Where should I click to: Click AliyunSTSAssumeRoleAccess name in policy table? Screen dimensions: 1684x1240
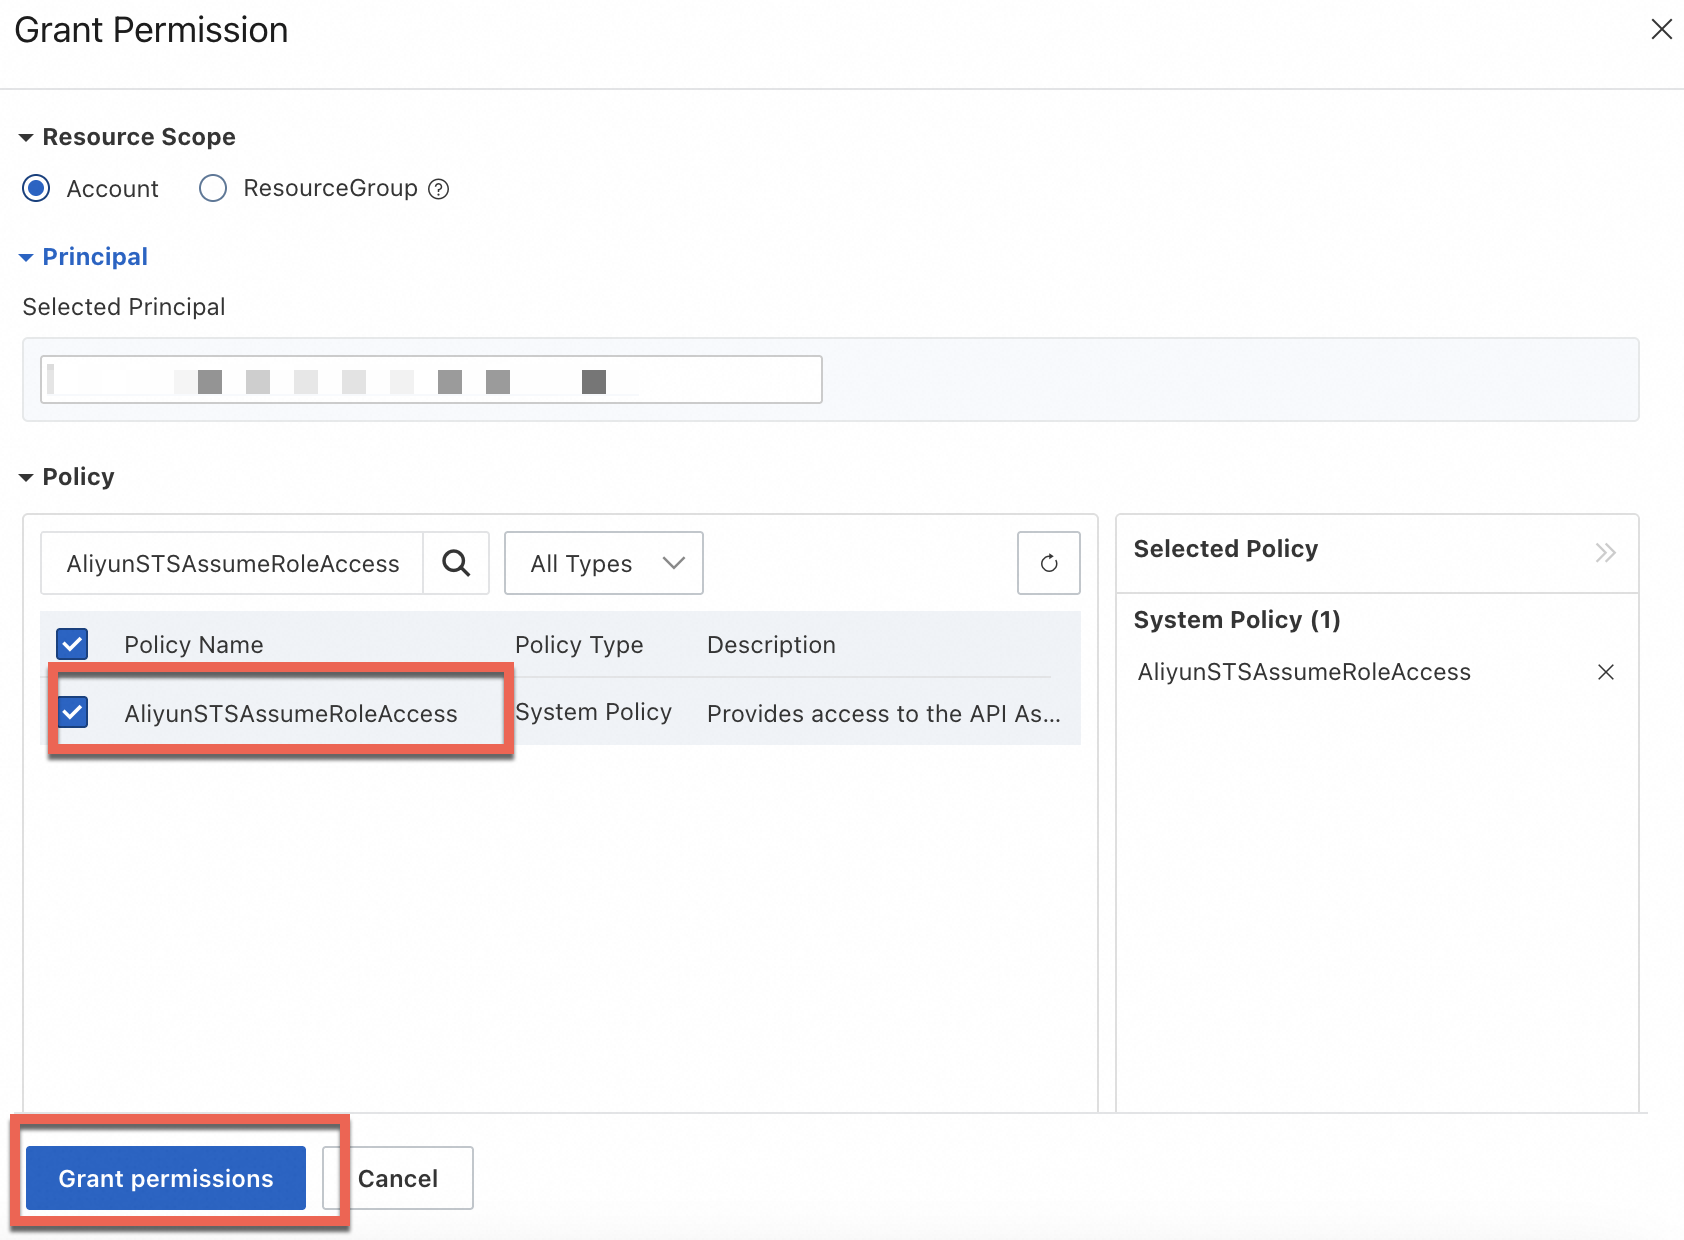click(x=291, y=713)
